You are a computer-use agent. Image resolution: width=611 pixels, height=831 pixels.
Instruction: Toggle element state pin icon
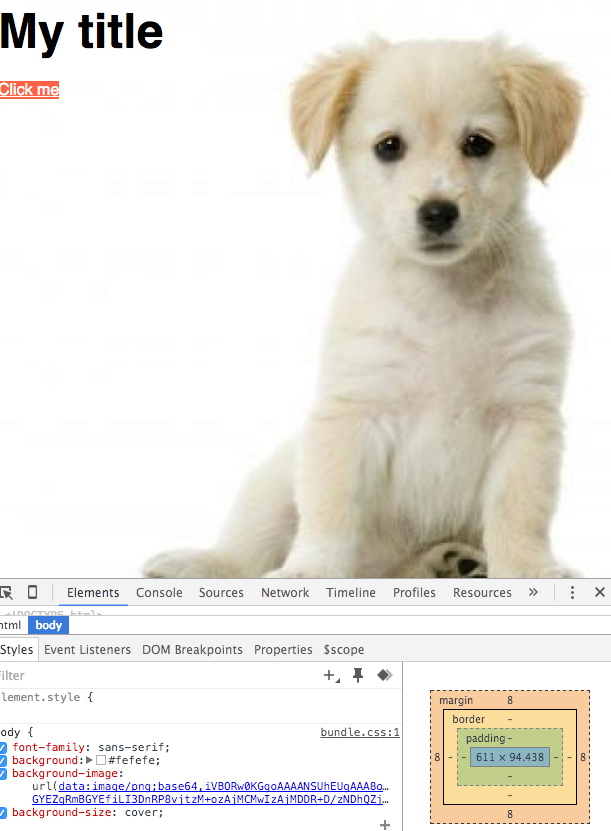point(358,676)
